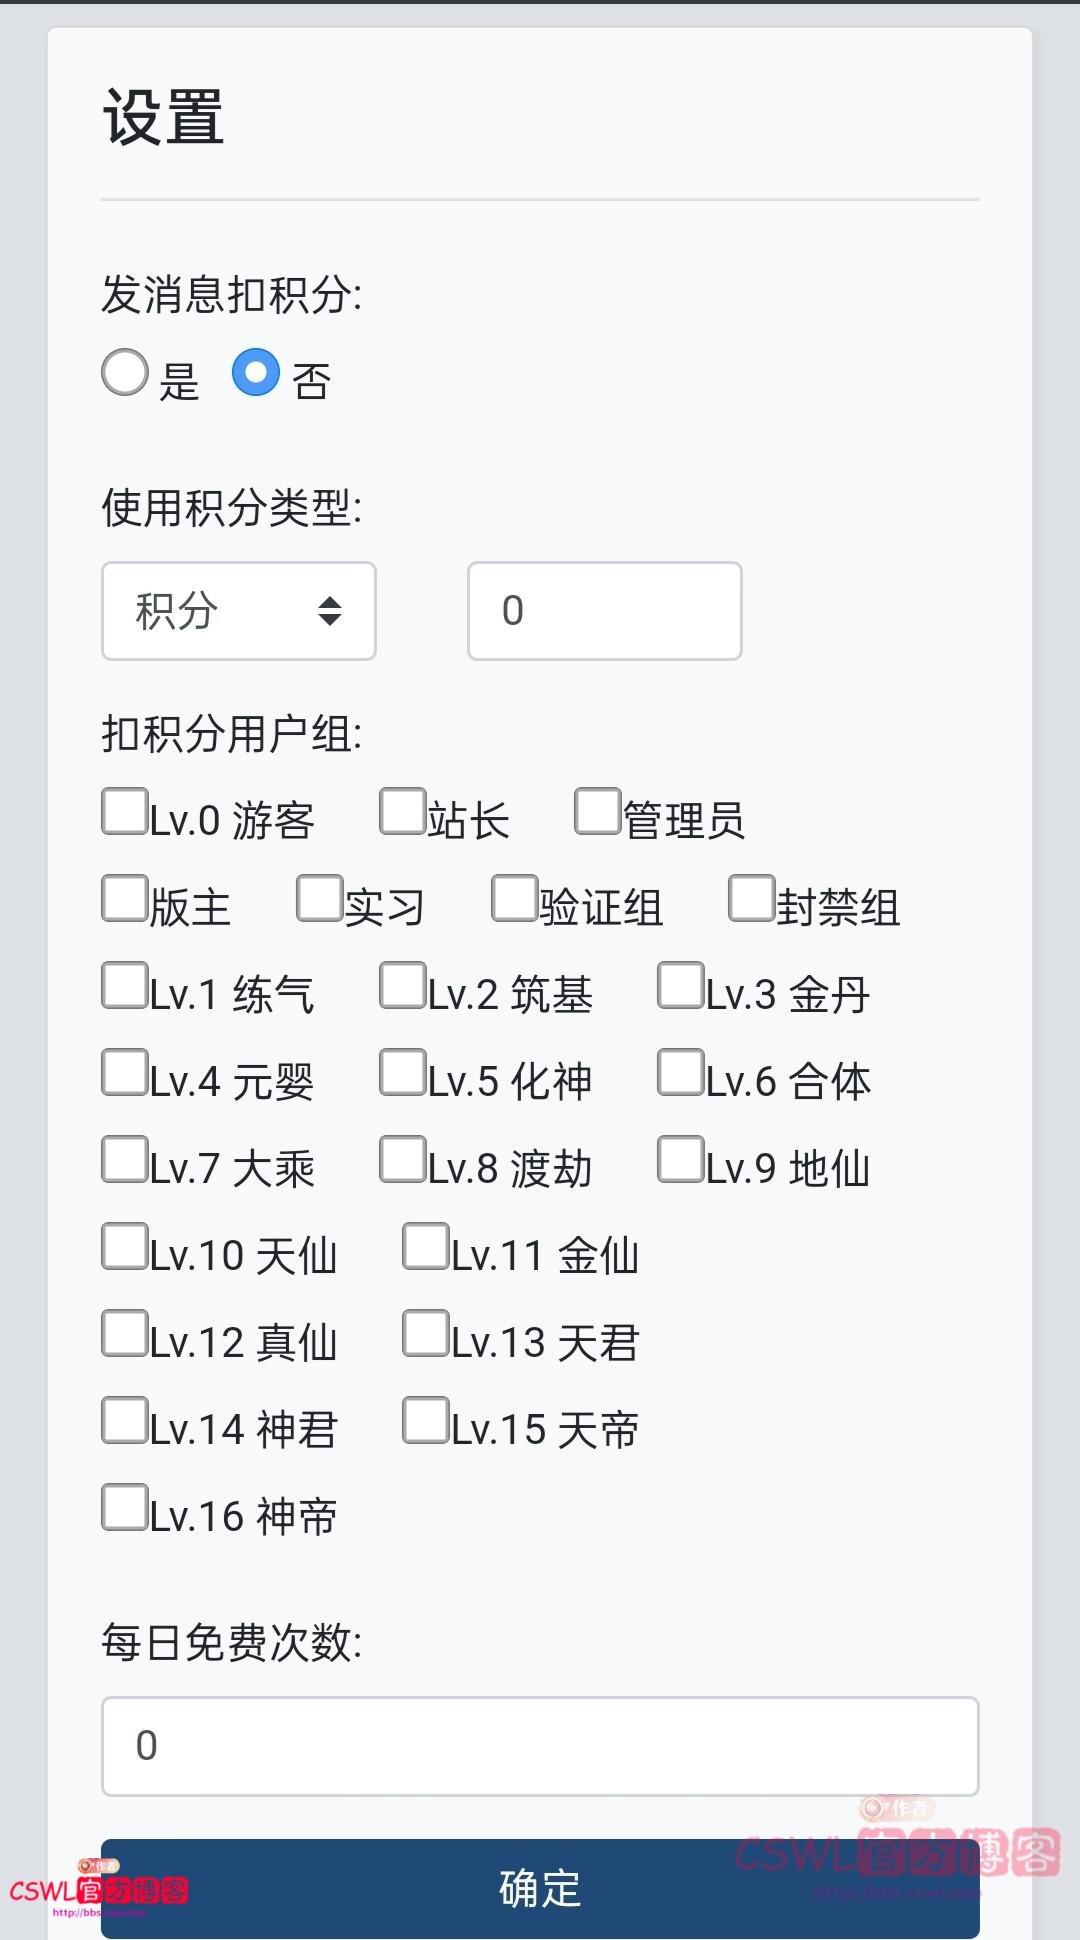Select the Lv.3 金丹 group
This screenshot has height=1940, width=1080.
(x=680, y=986)
